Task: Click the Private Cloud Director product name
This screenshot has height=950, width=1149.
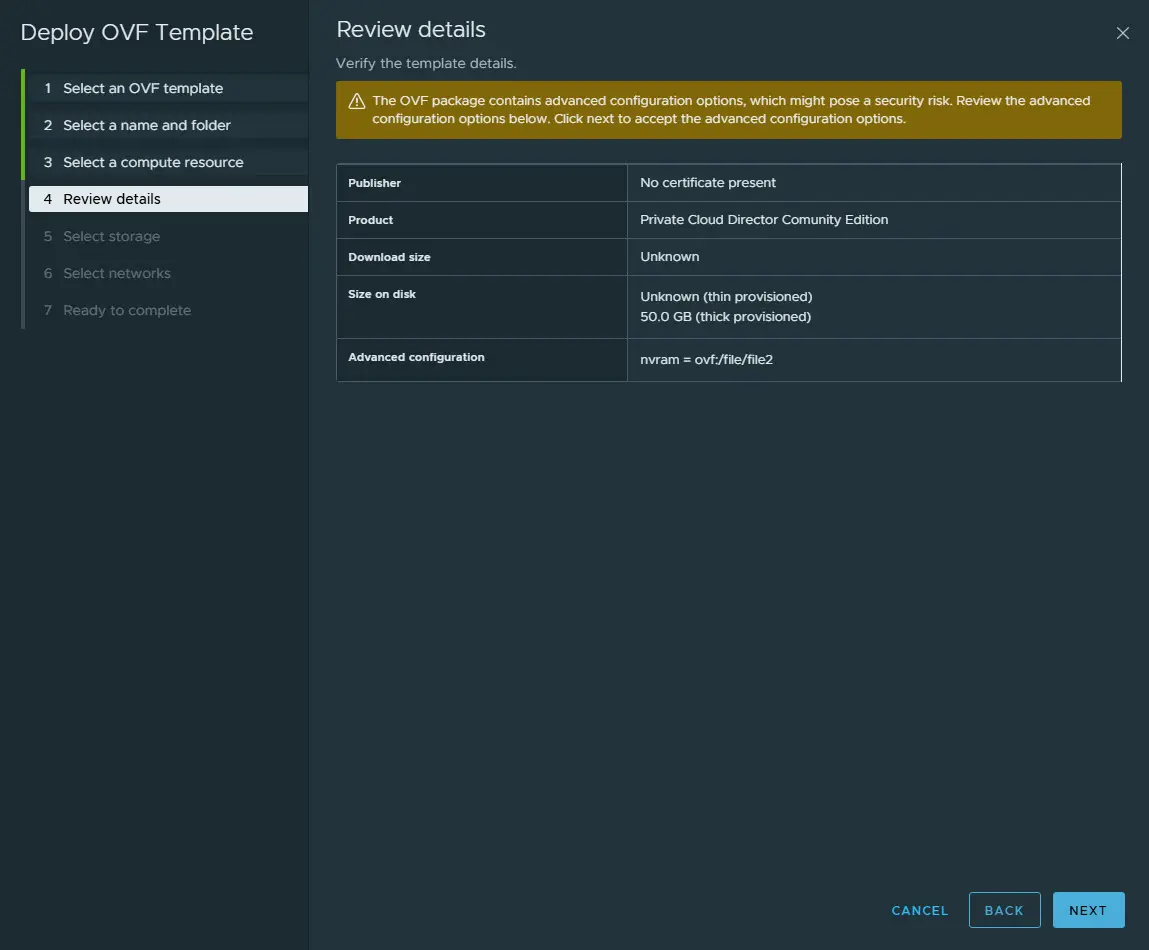Action: (x=764, y=220)
